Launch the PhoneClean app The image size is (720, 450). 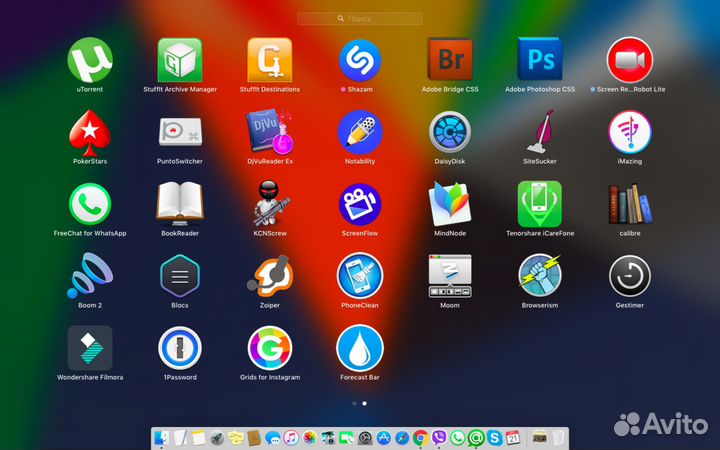point(360,276)
